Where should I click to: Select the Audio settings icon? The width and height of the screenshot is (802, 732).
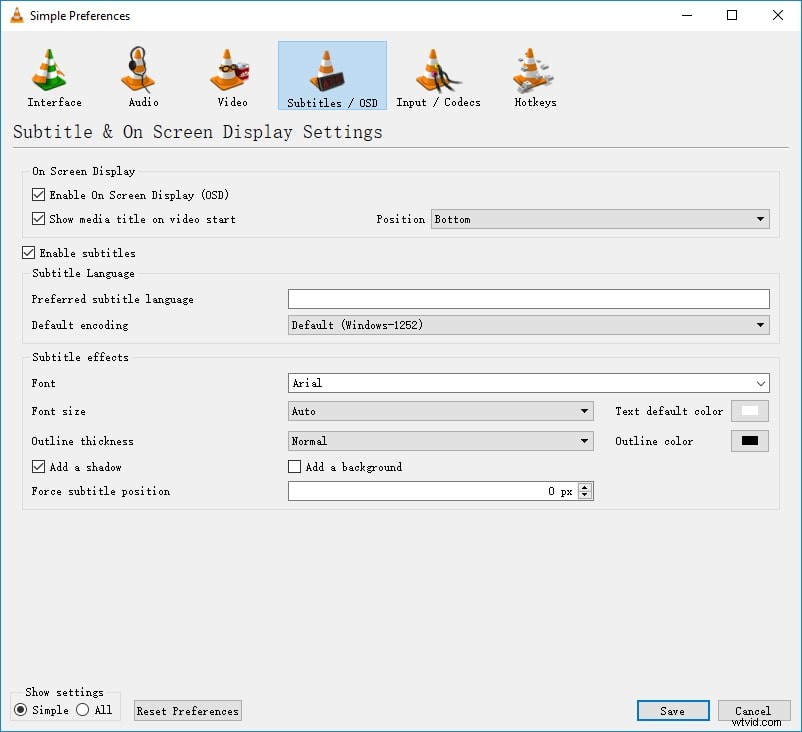click(x=140, y=75)
